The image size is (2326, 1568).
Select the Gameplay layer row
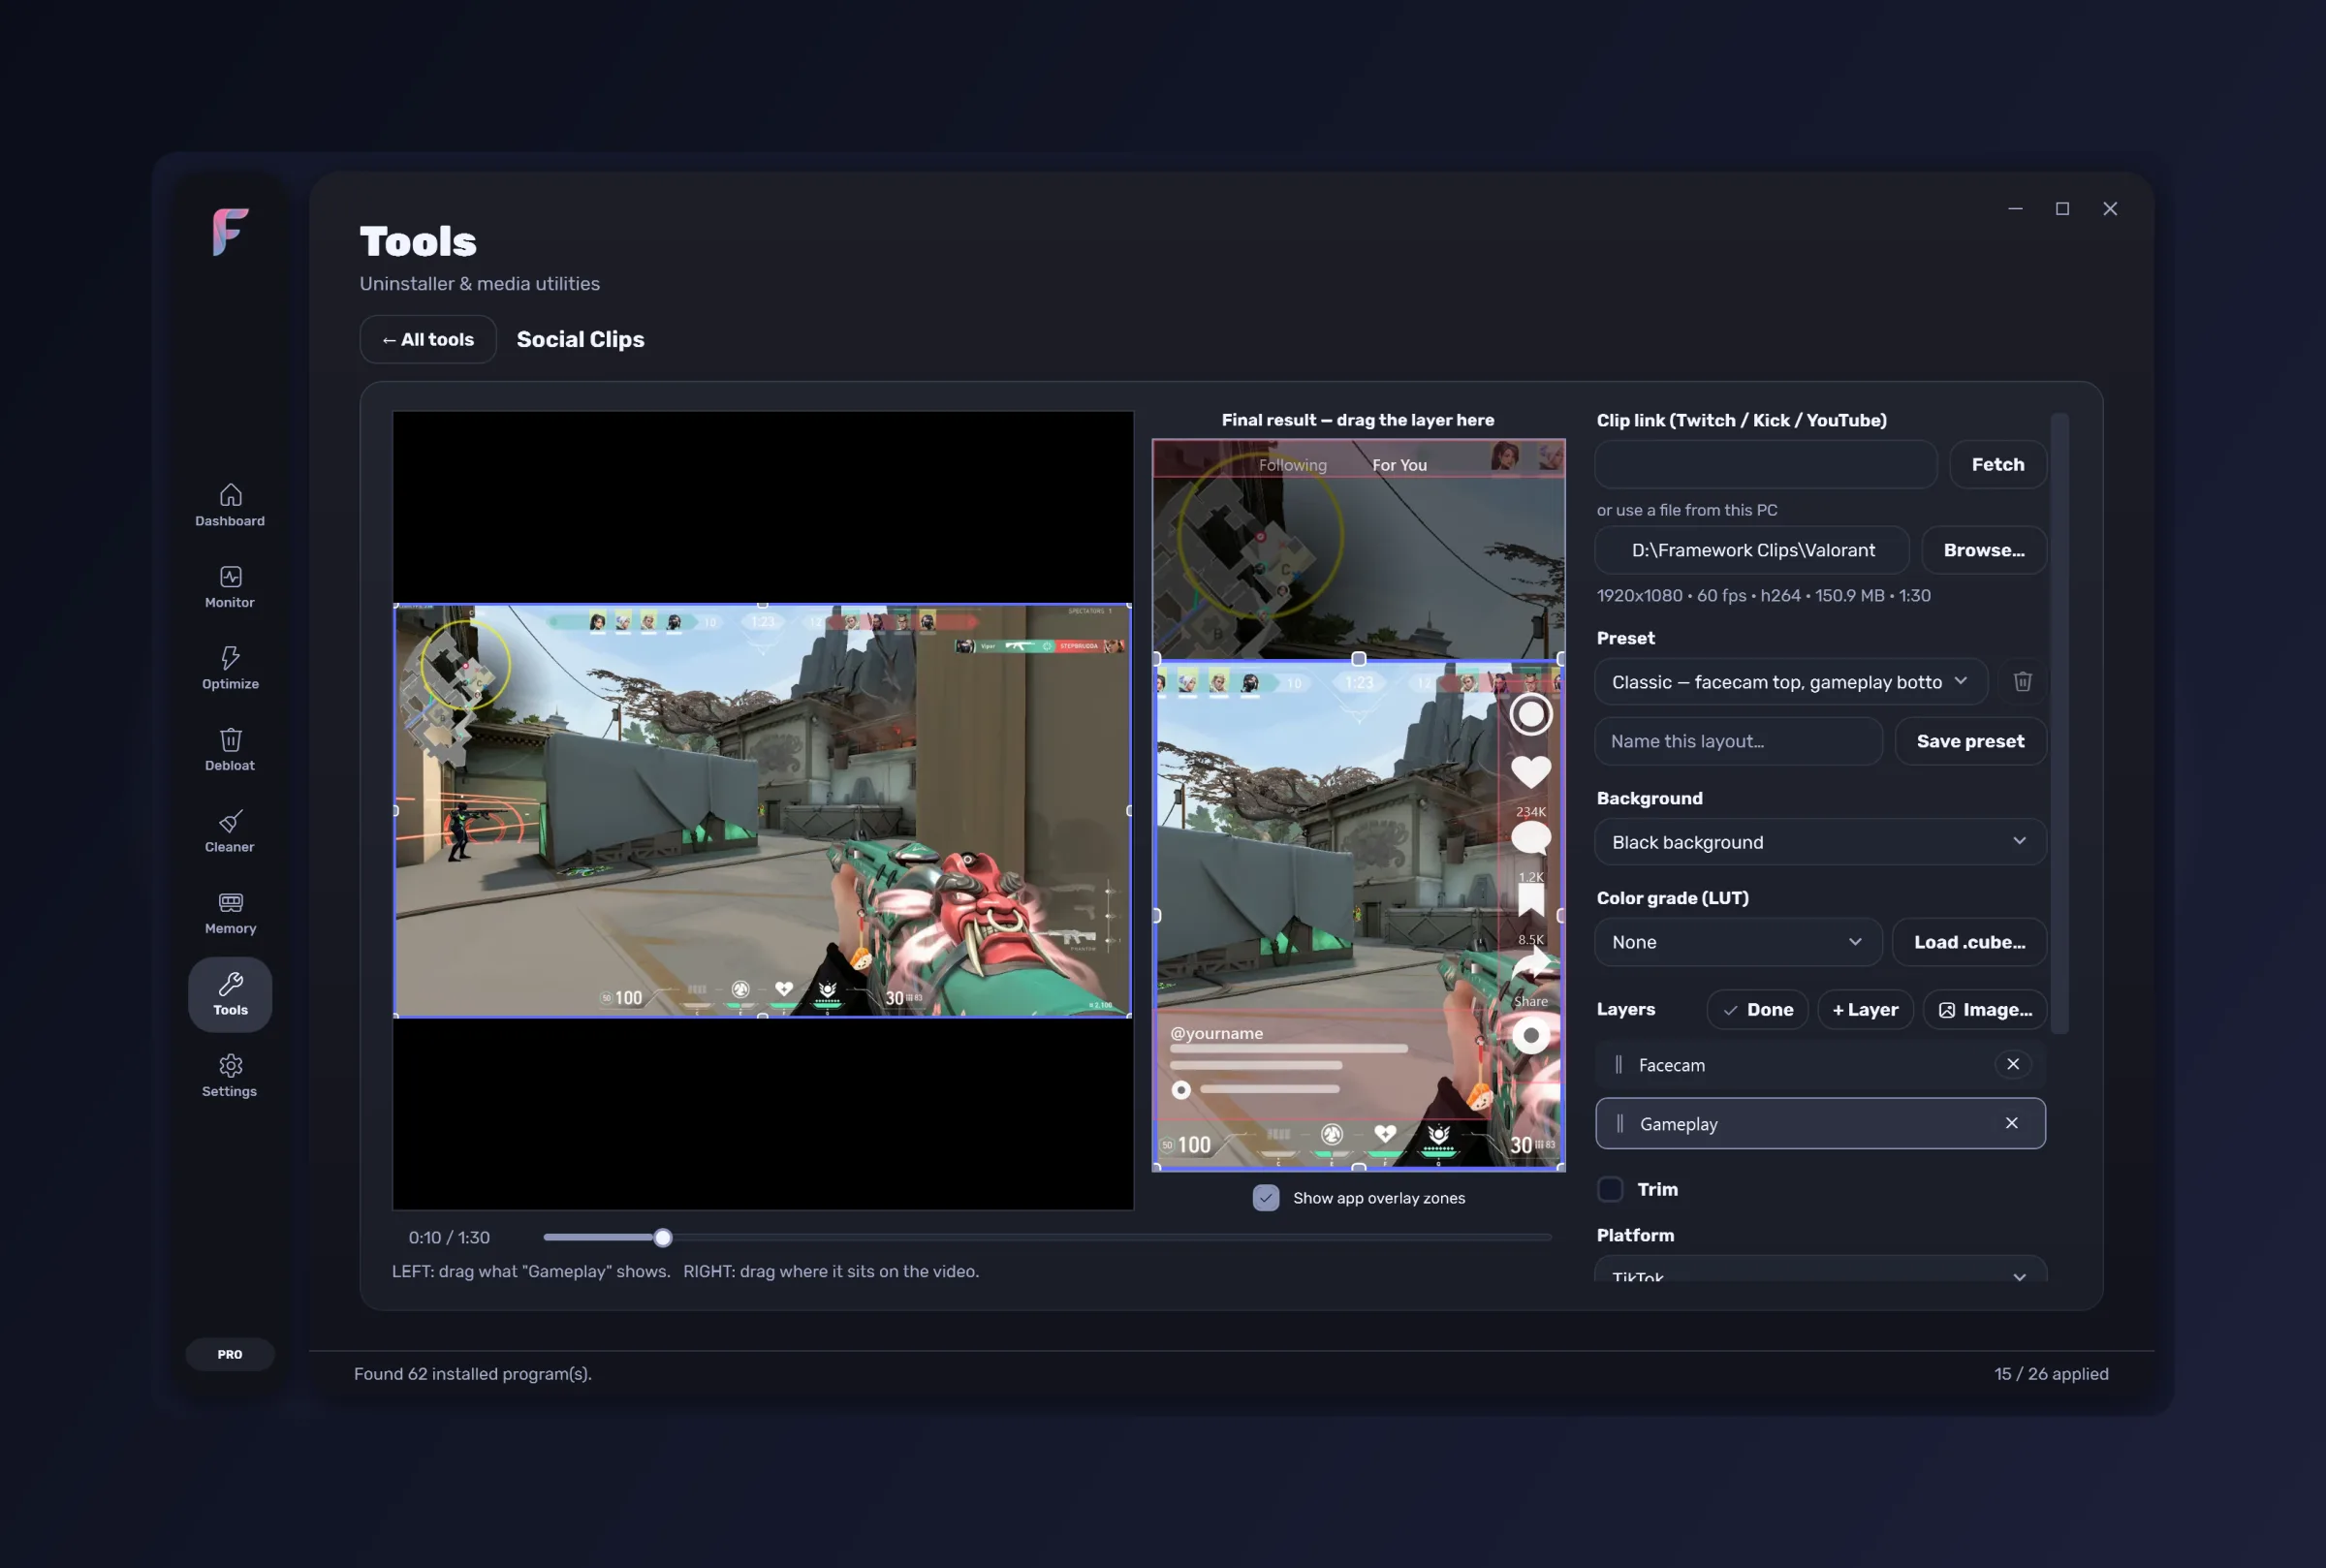click(1820, 1123)
